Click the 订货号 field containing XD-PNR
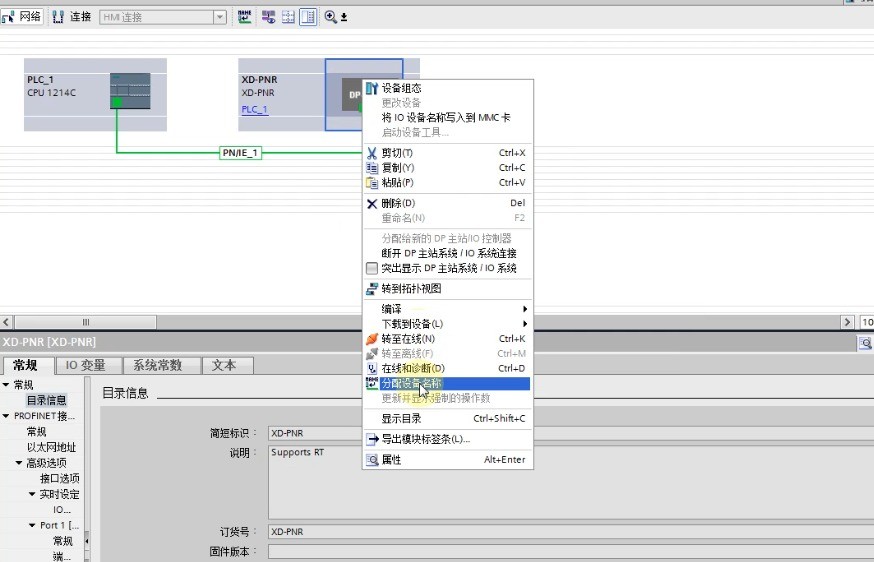 click(571, 532)
